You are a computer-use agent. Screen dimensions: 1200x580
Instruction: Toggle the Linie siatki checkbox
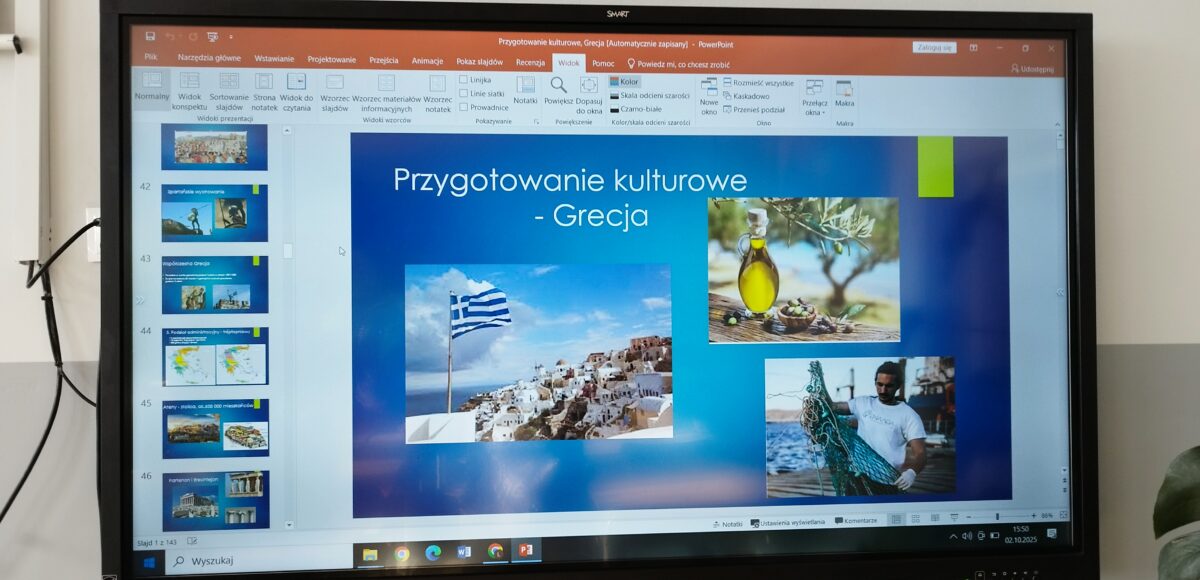[x=464, y=93]
